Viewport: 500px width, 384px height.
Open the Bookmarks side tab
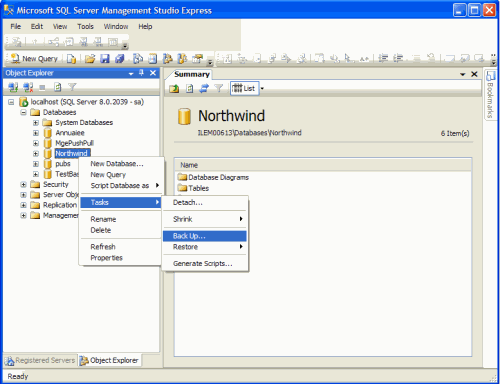coord(490,95)
